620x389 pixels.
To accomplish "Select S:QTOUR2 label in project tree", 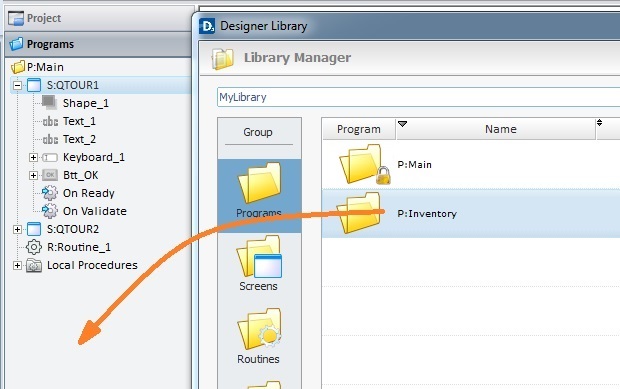I will tap(73, 229).
